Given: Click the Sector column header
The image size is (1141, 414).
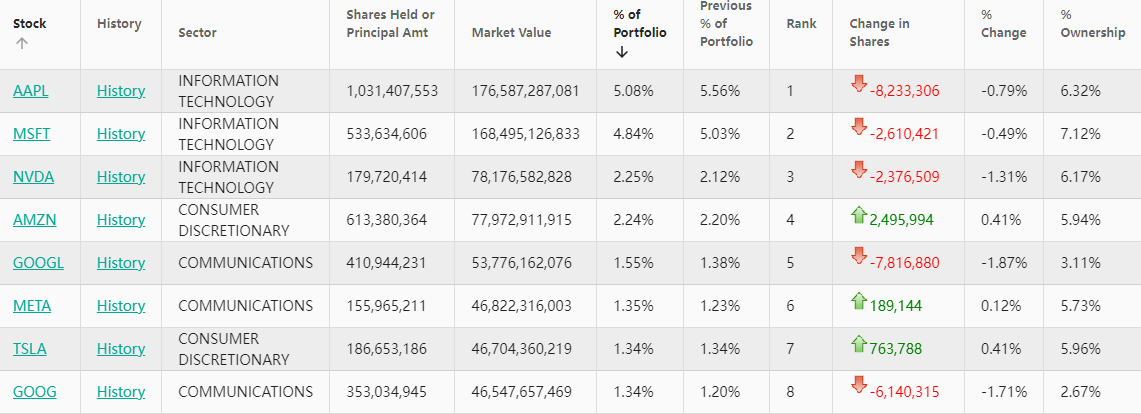Looking at the screenshot, I should click(x=197, y=33).
